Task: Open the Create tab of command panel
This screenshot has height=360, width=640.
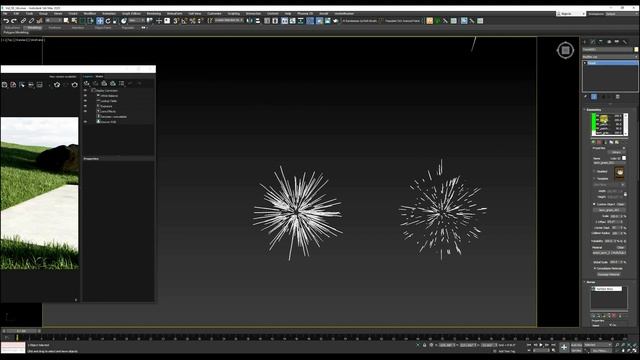Action: (x=585, y=42)
